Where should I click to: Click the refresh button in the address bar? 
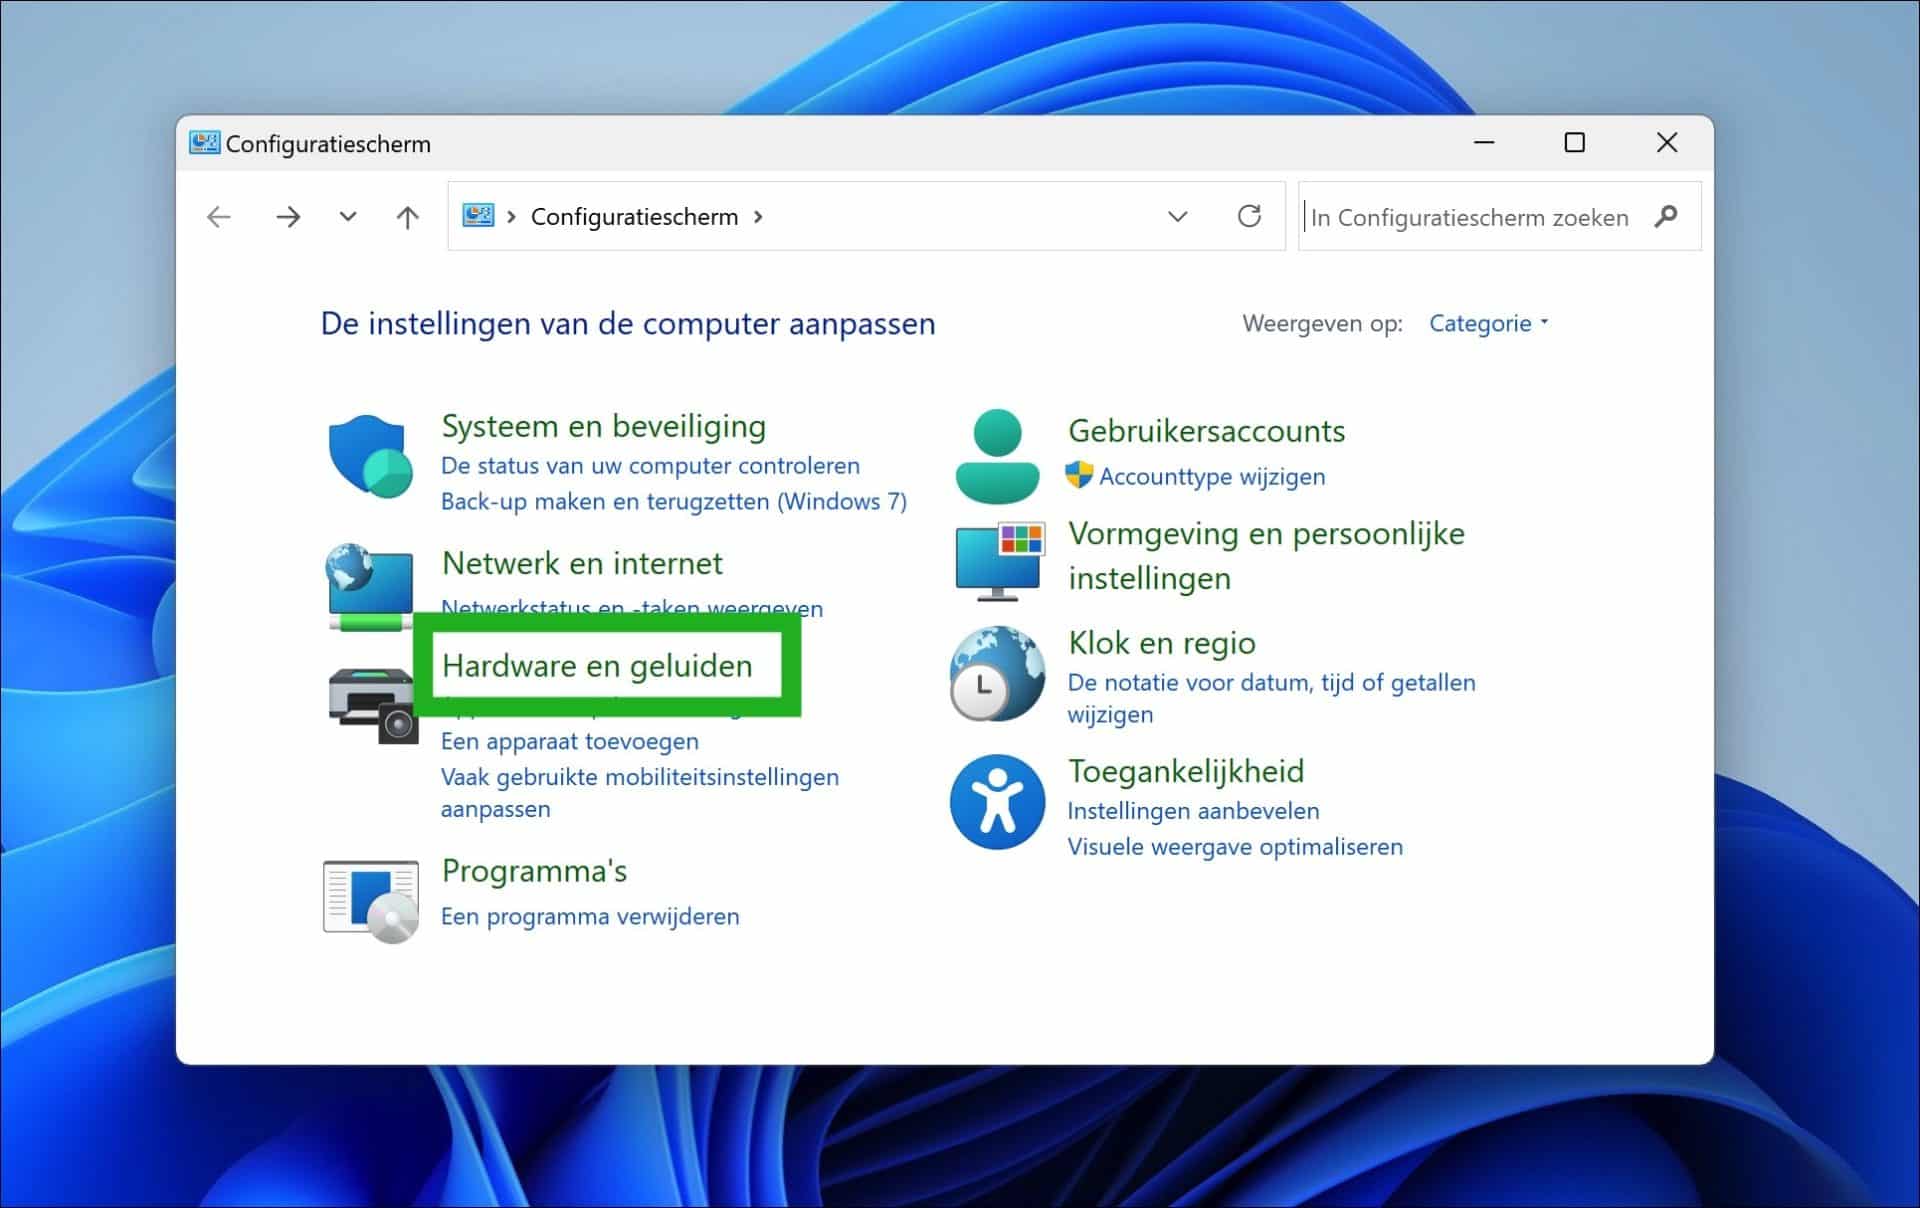click(1249, 216)
